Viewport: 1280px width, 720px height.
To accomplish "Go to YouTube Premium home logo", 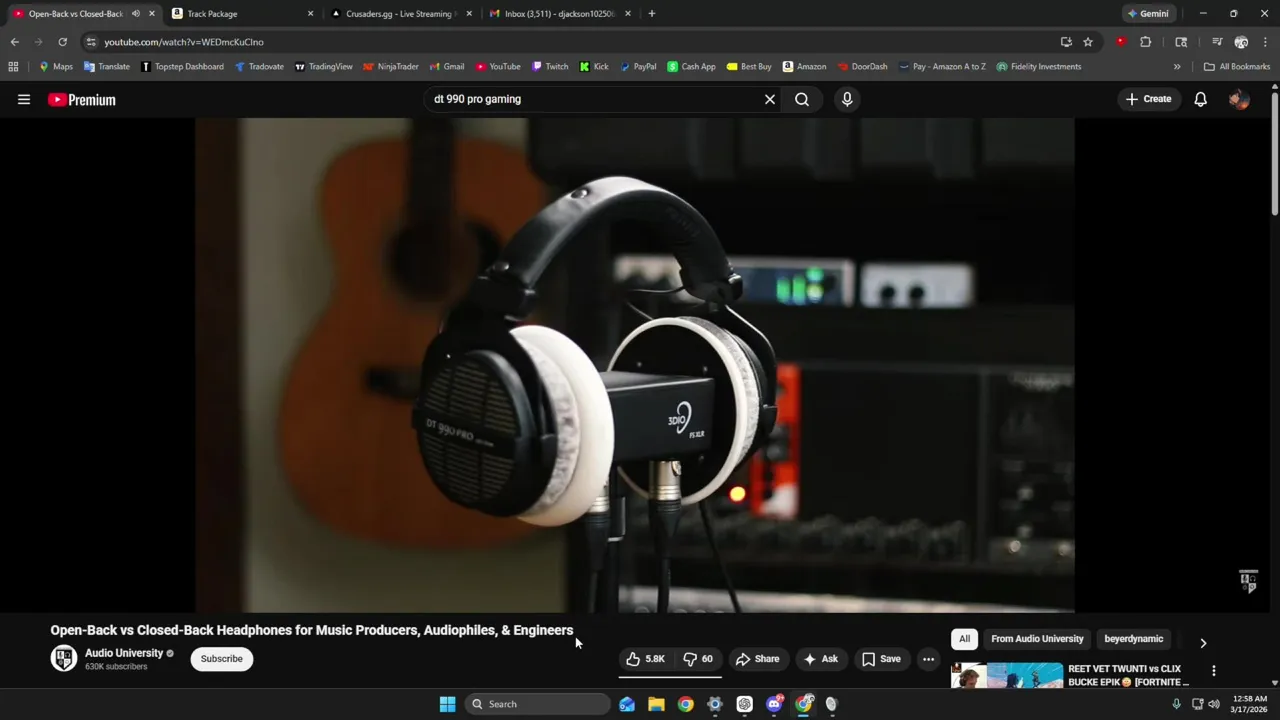I will 82,99.
